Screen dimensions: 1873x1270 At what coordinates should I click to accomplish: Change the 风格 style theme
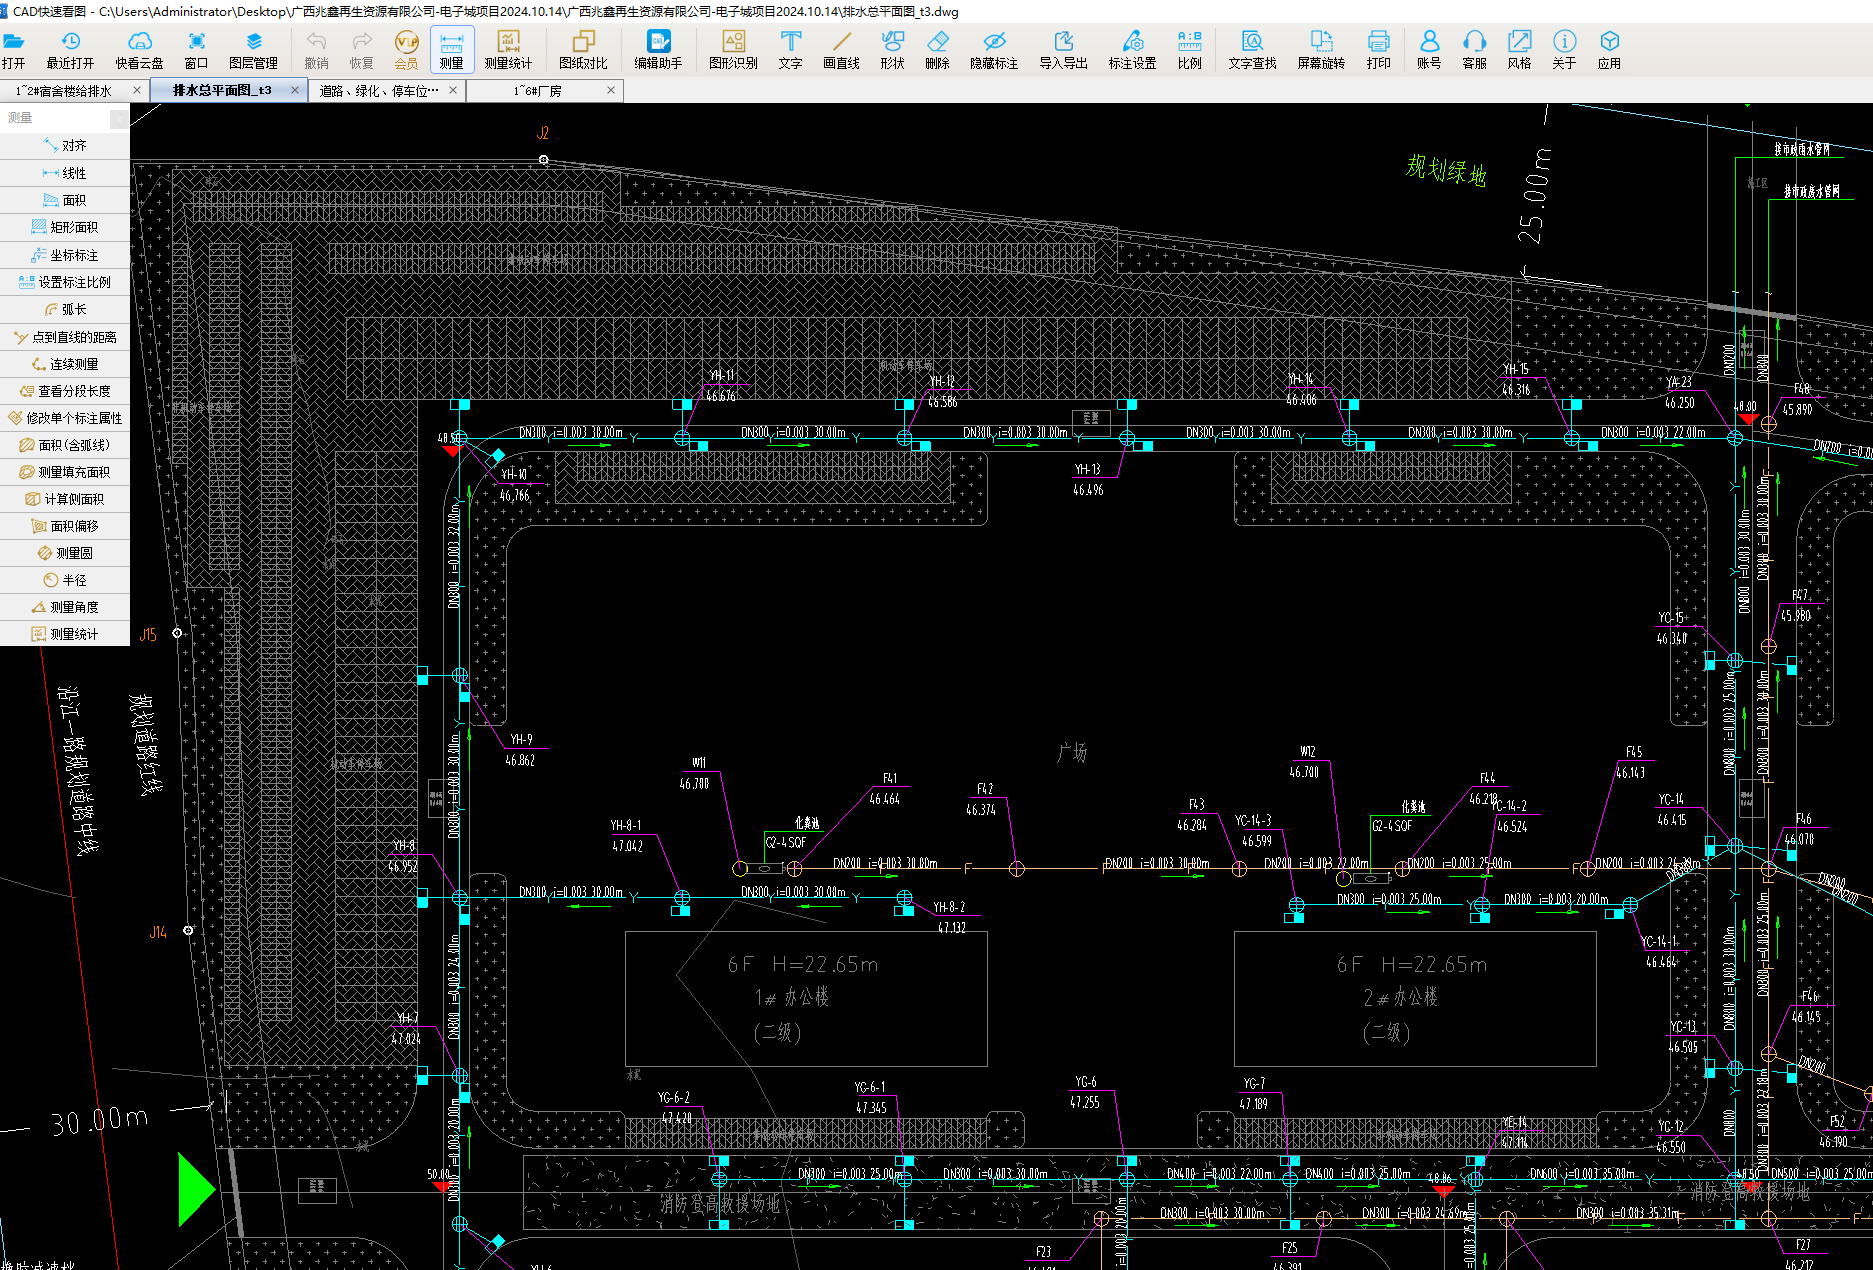1519,50
